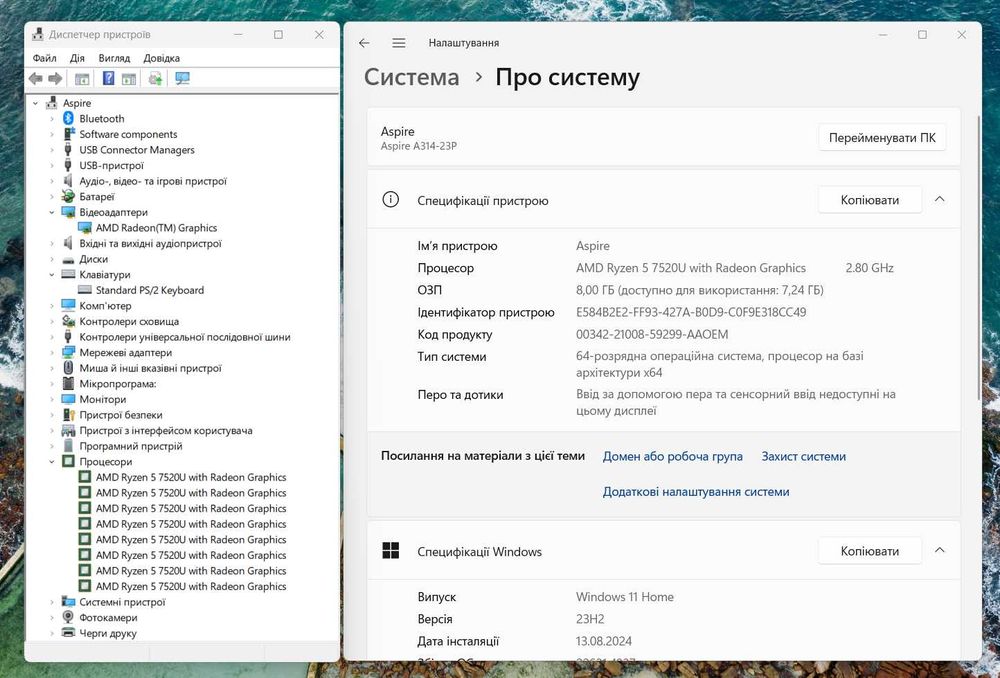Select Контролери універсальної послідовної шини item
Screen dimensions: 1000x678
pyautogui.click(x=185, y=337)
